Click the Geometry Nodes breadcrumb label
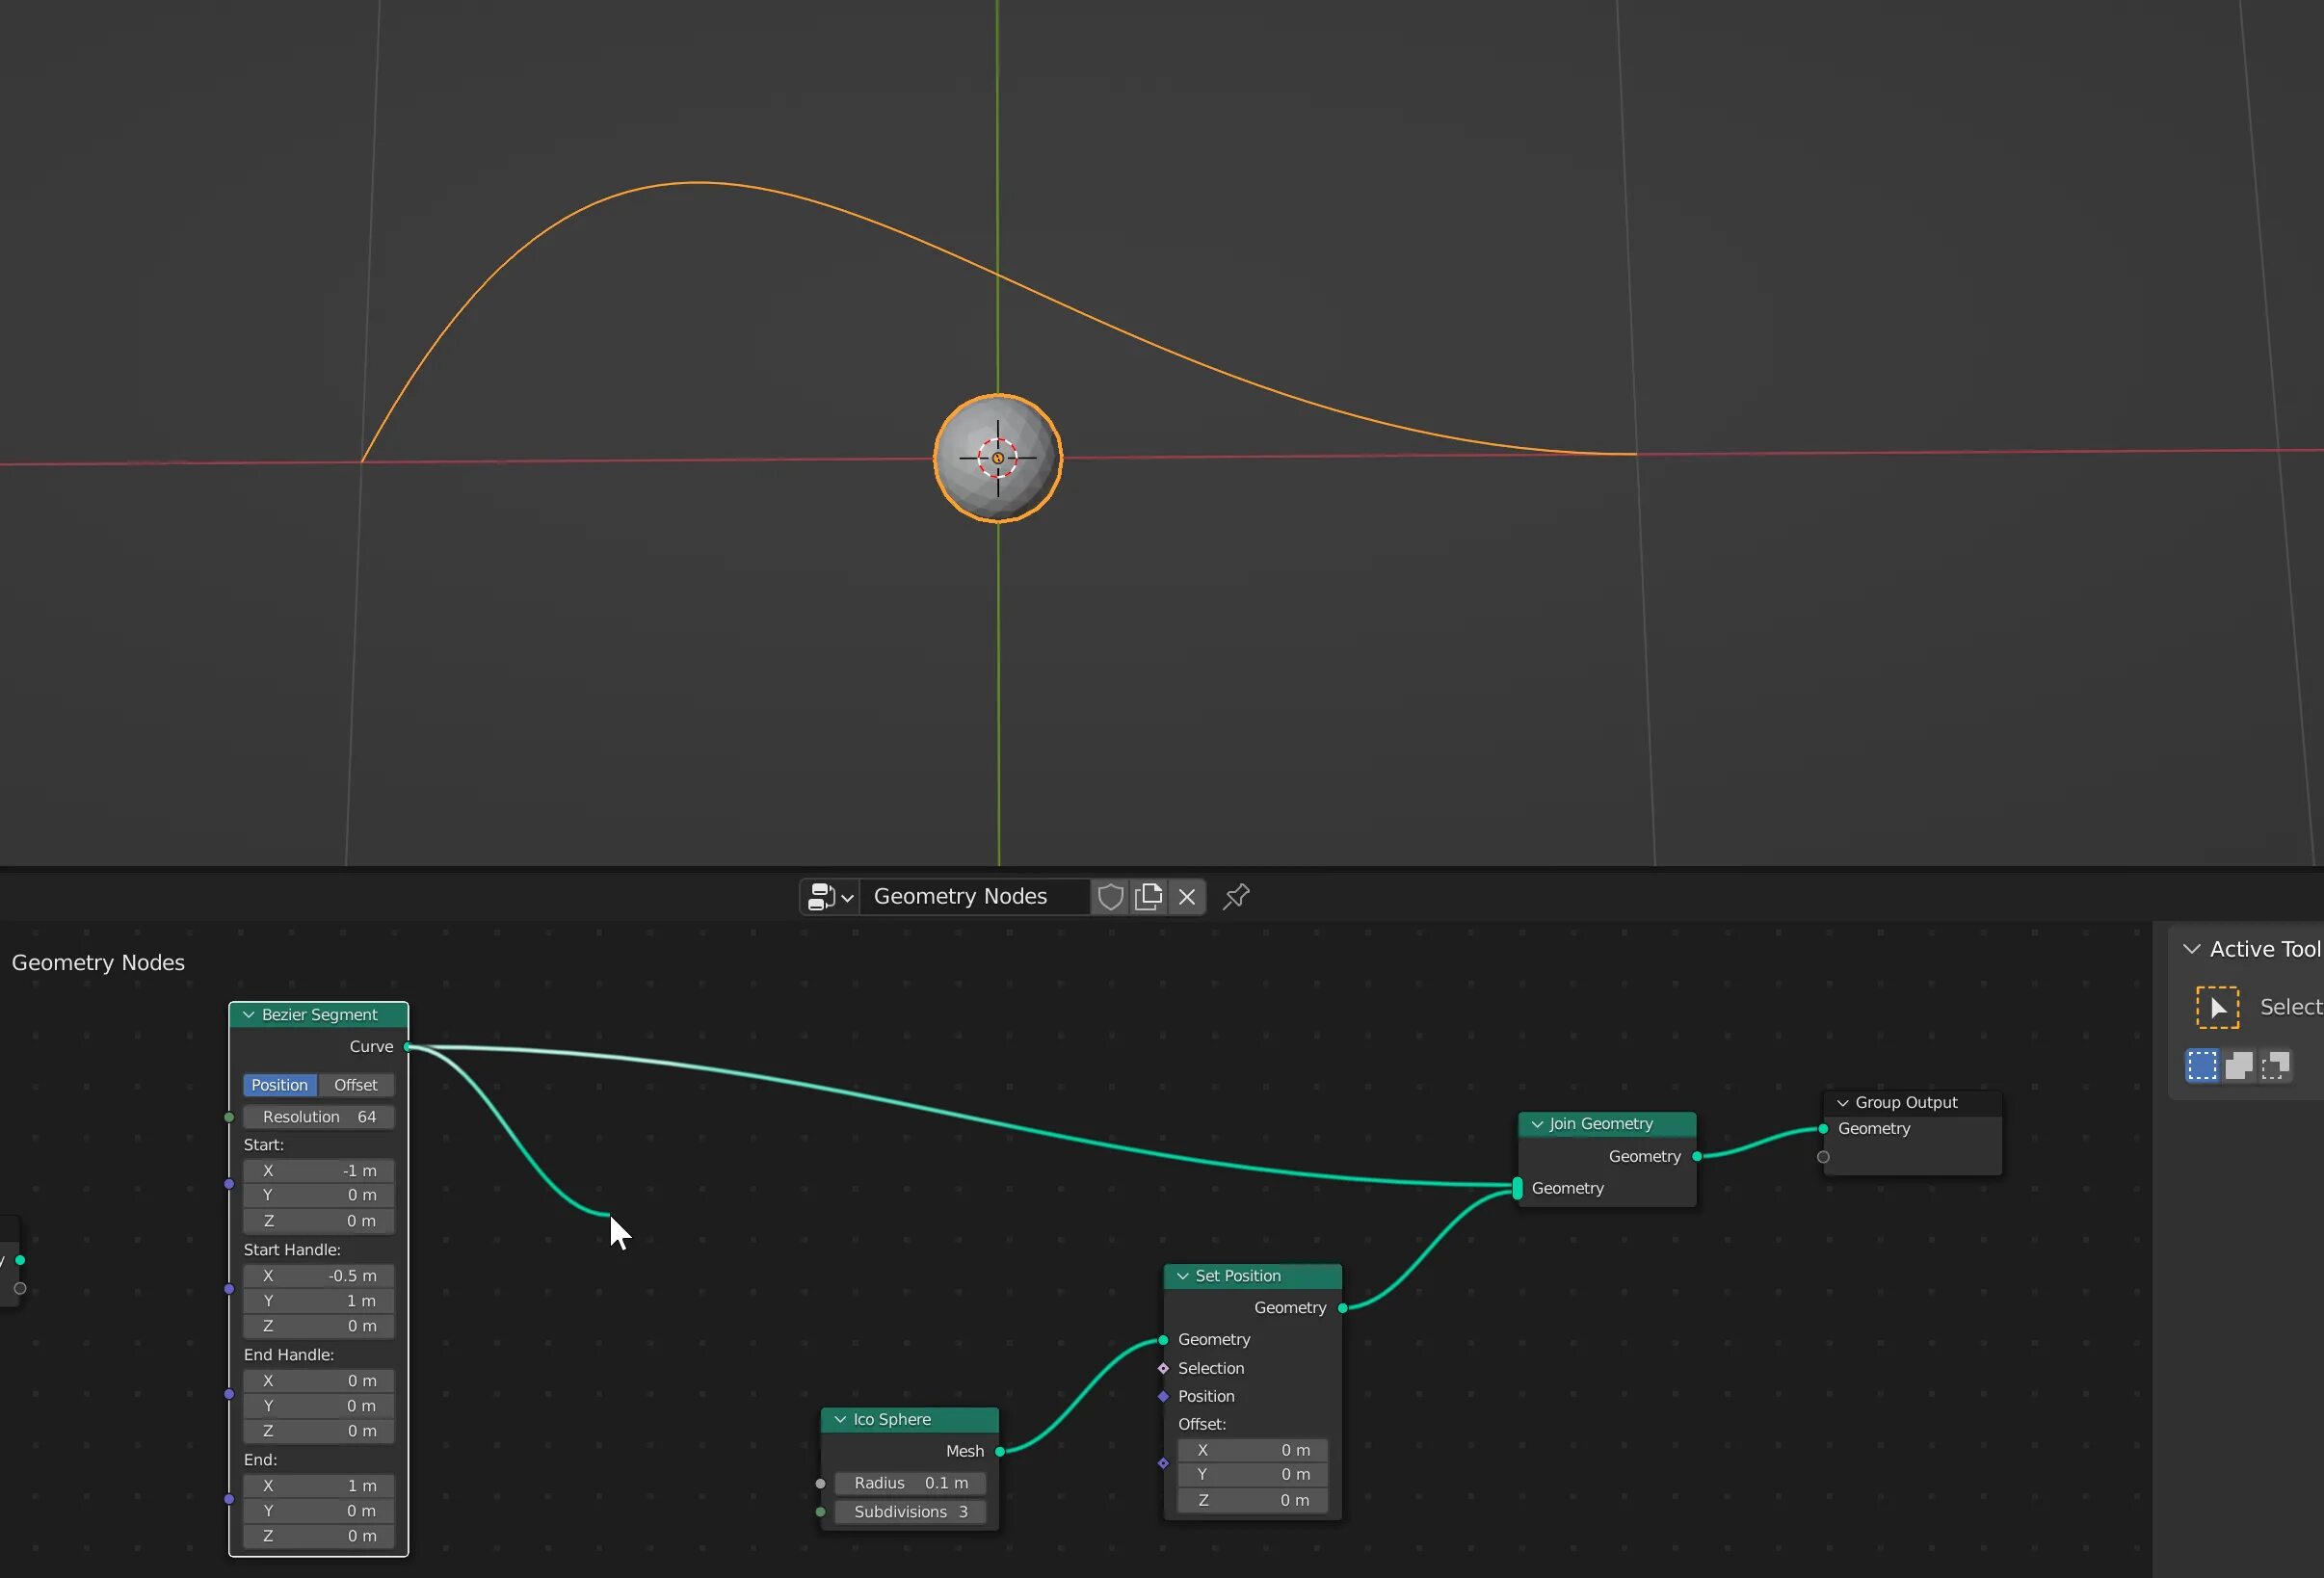Screen dimensions: 2324x1578 tap(98, 963)
